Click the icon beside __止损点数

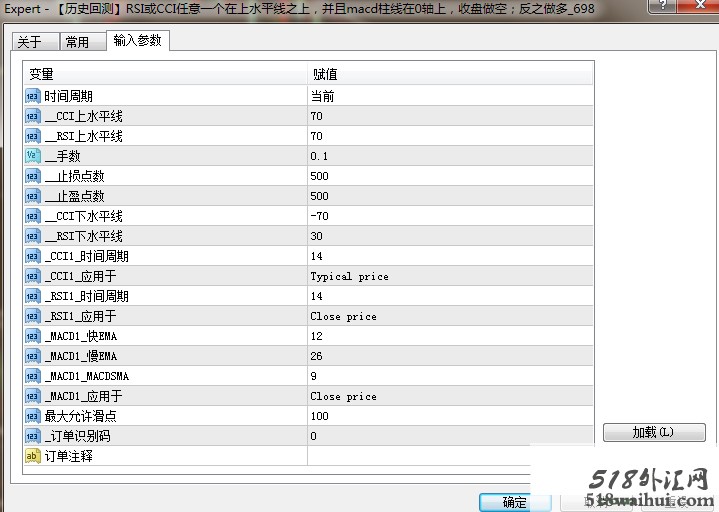(x=33, y=176)
